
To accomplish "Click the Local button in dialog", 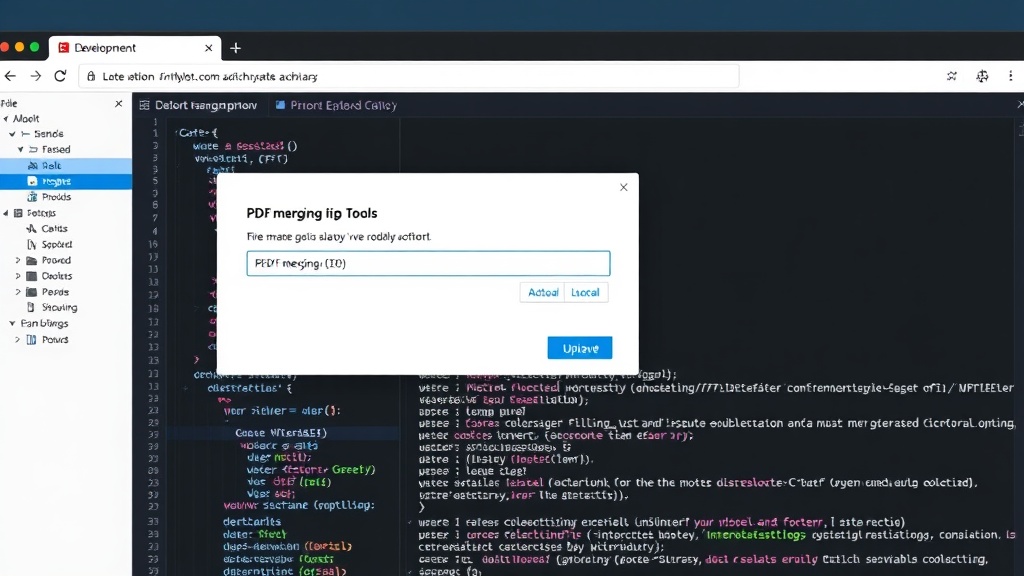I will click(x=585, y=293).
